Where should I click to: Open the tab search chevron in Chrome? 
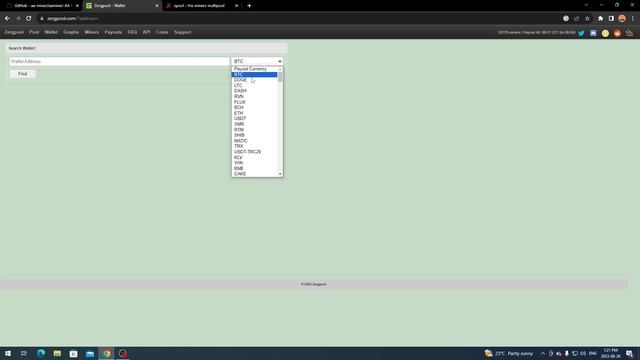(586, 5)
